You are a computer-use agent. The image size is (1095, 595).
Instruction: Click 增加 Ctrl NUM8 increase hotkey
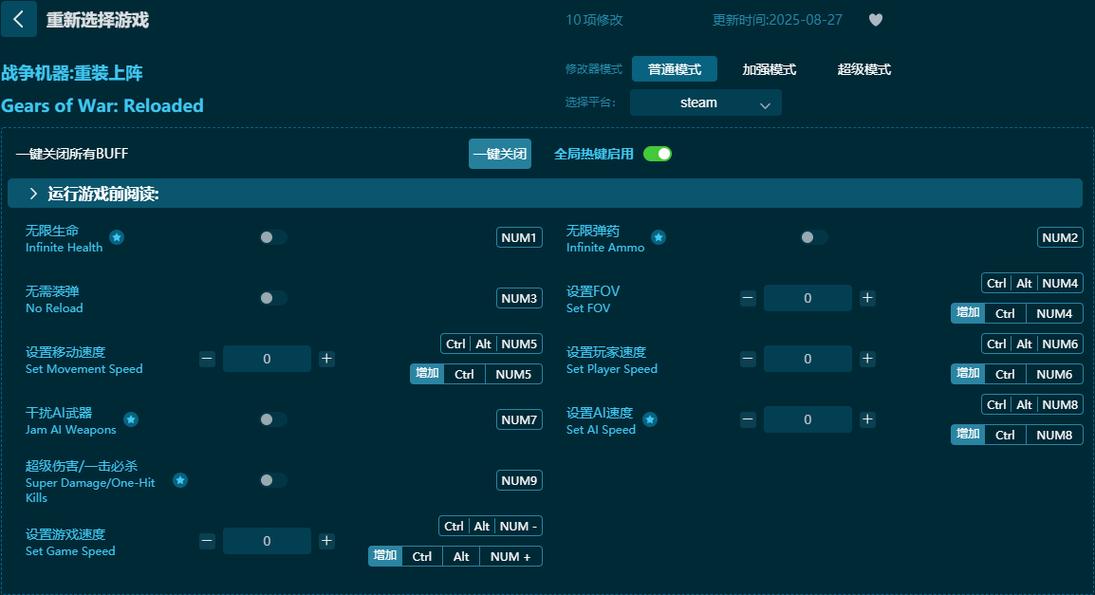pyautogui.click(x=1017, y=435)
